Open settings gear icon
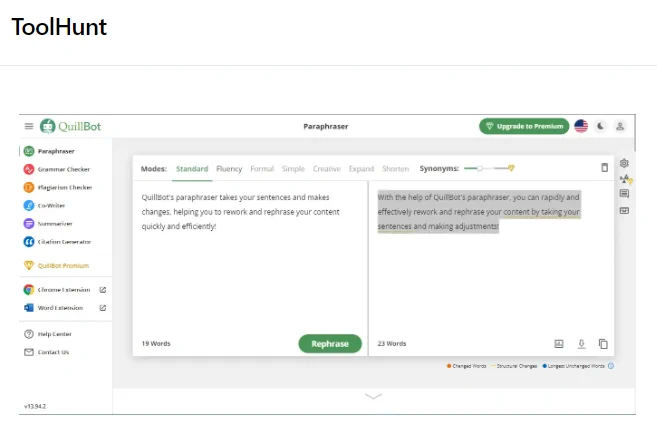 (x=624, y=163)
